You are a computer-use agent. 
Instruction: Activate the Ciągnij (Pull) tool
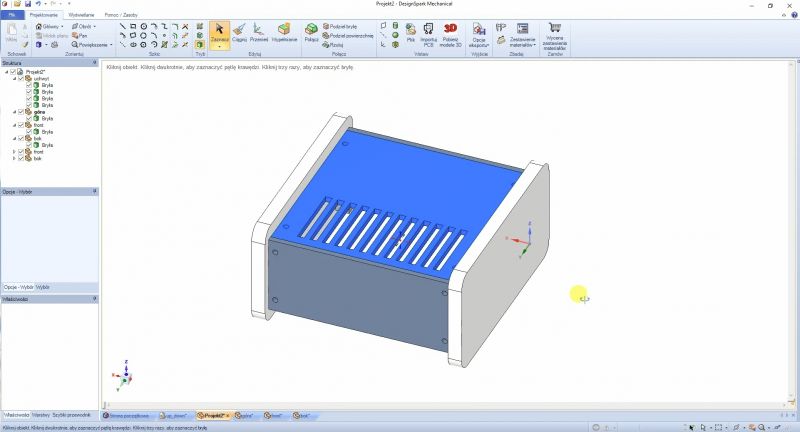239,32
